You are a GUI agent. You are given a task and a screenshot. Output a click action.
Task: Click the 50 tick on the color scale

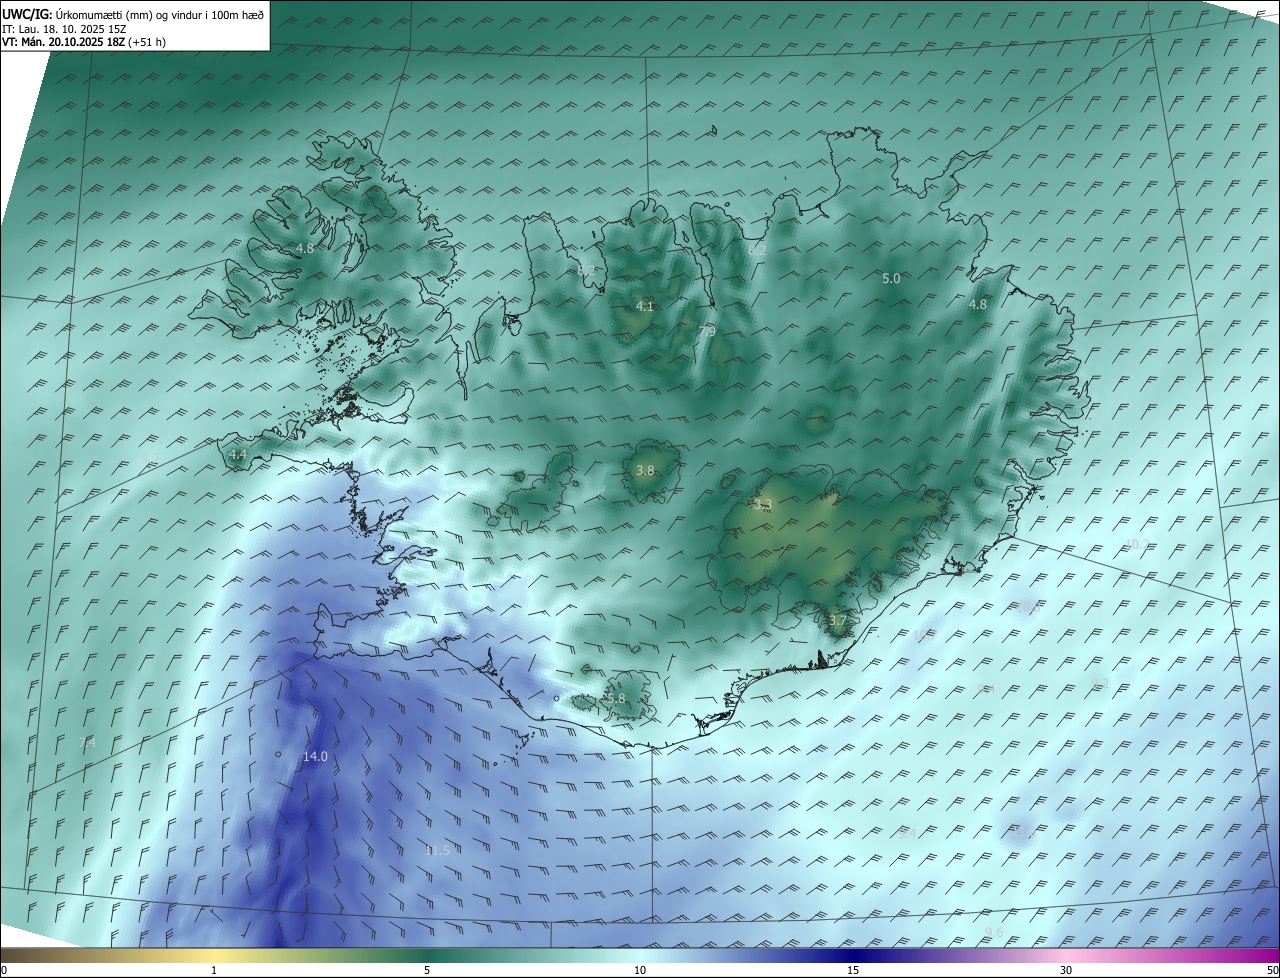tap(1272, 970)
